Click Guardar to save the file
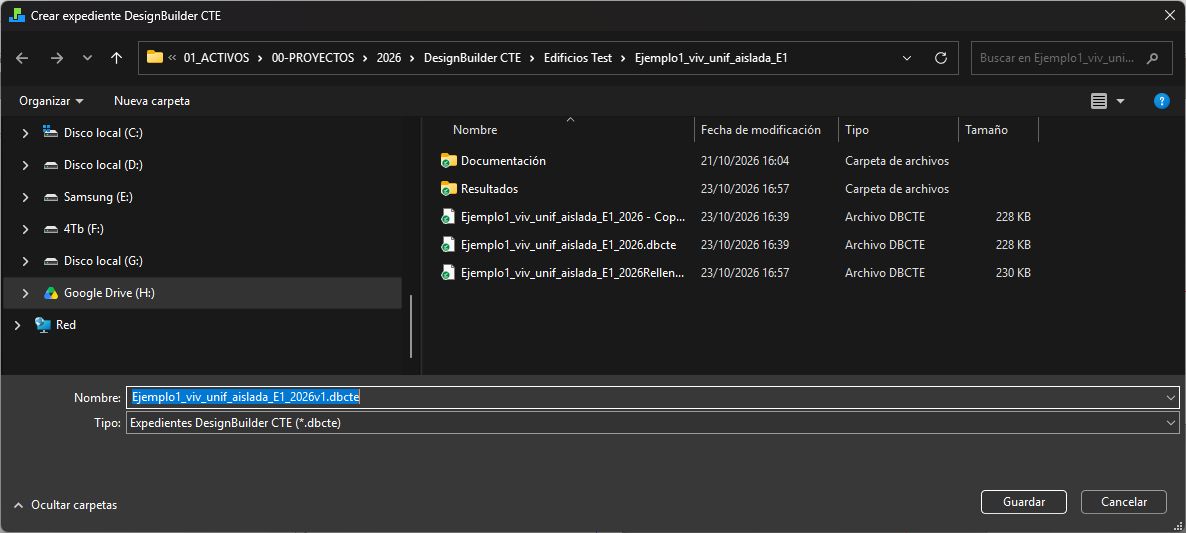Viewport: 1186px width, 533px height. click(1024, 502)
